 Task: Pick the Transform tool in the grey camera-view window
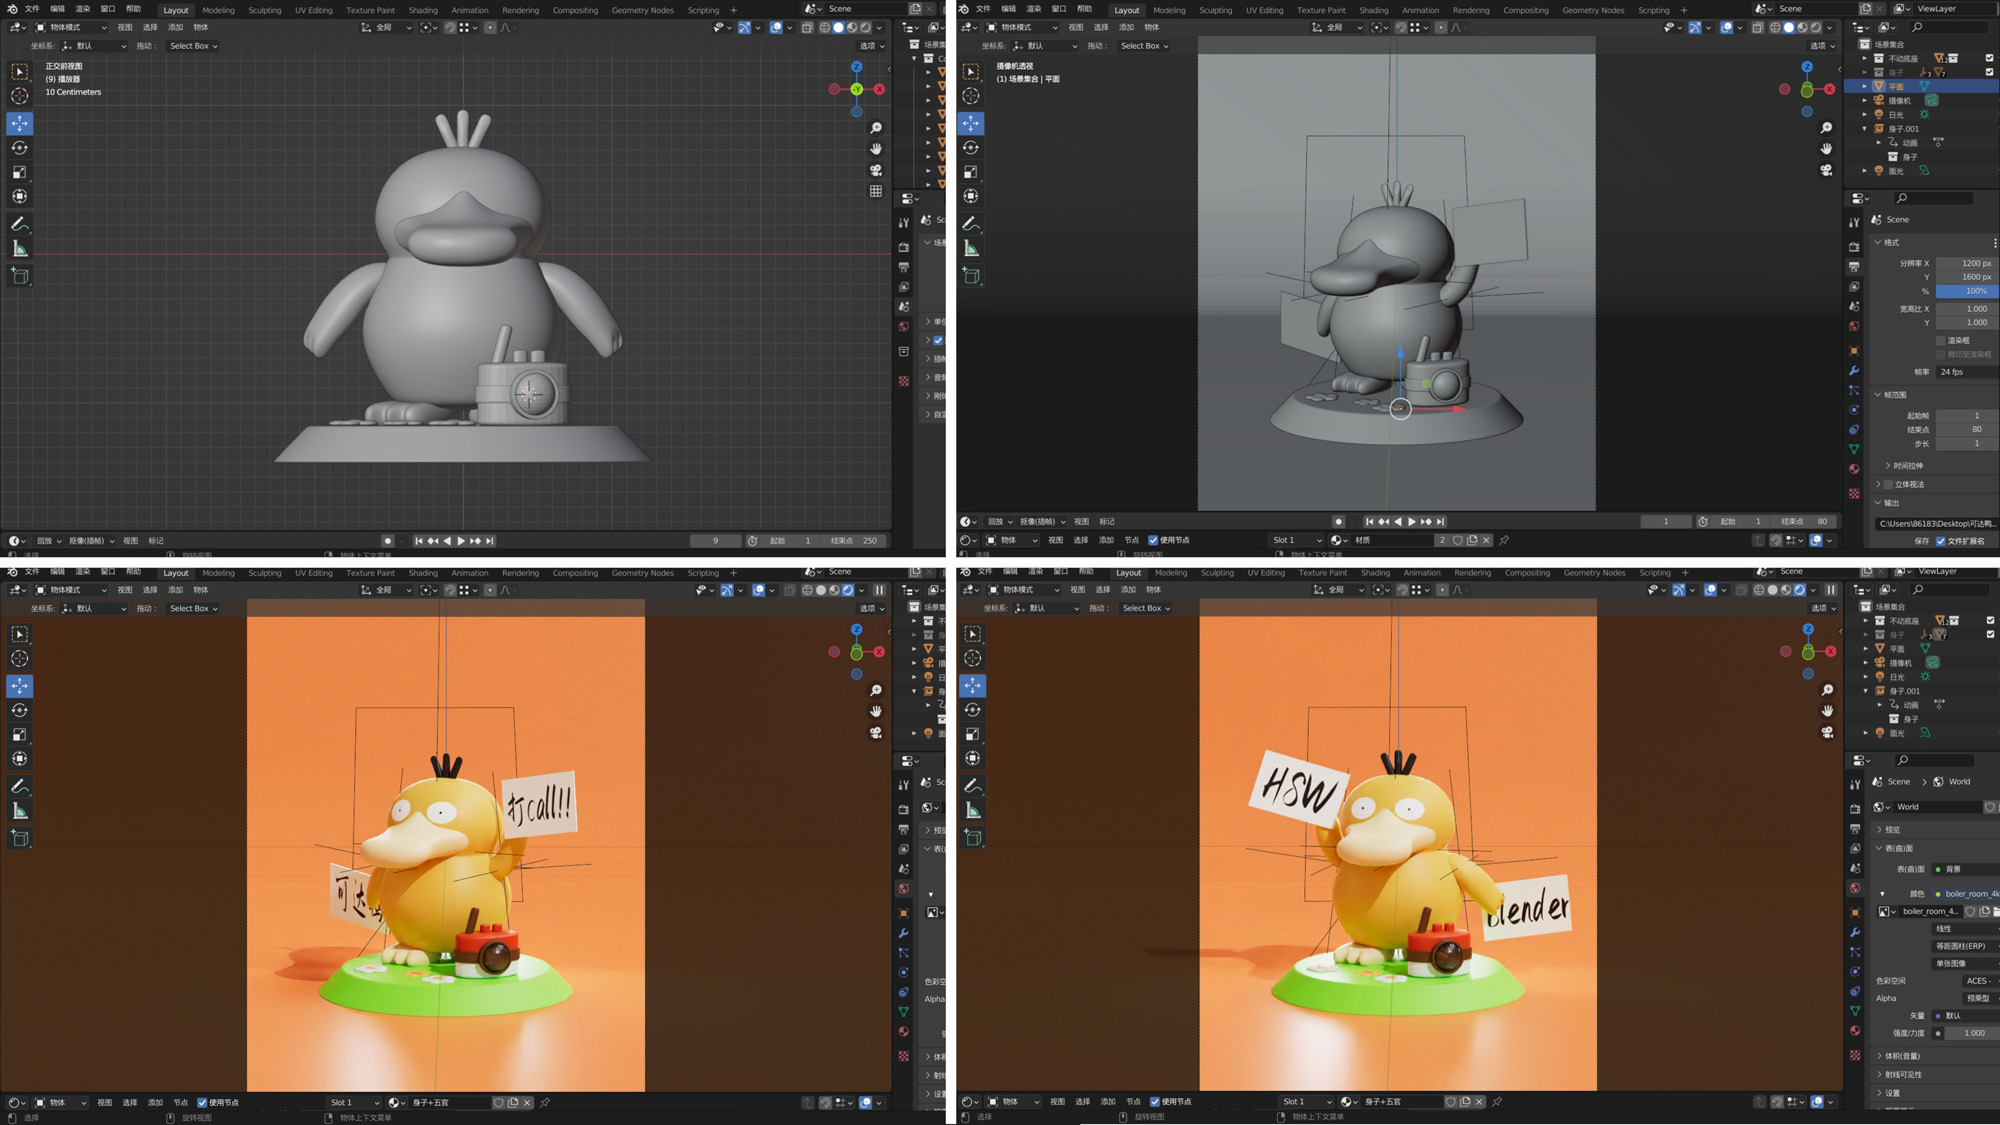click(x=971, y=196)
